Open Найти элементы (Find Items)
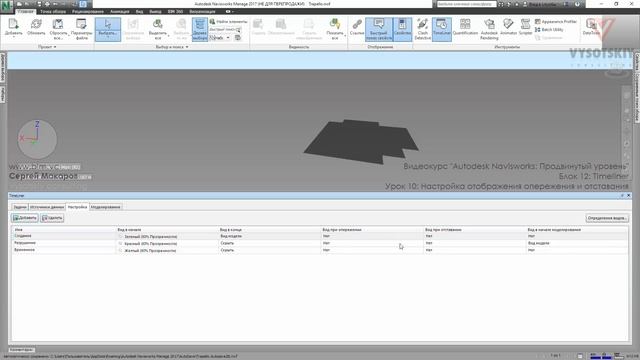This screenshot has height=360, width=640. [x=229, y=21]
